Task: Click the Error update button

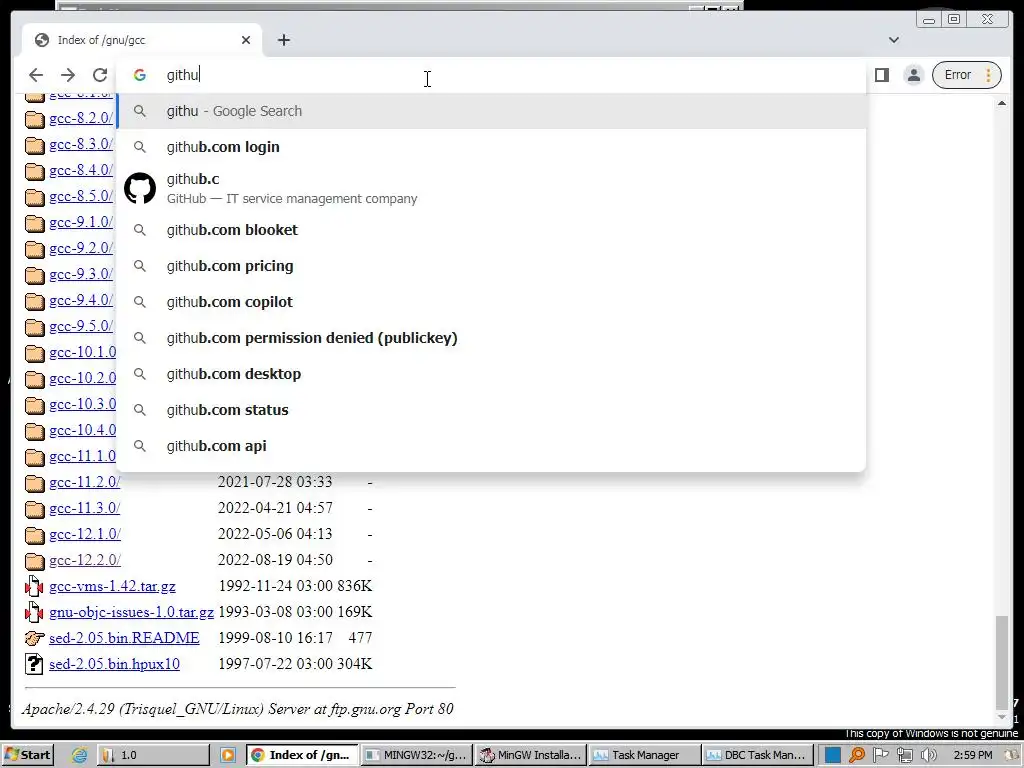Action: (967, 75)
